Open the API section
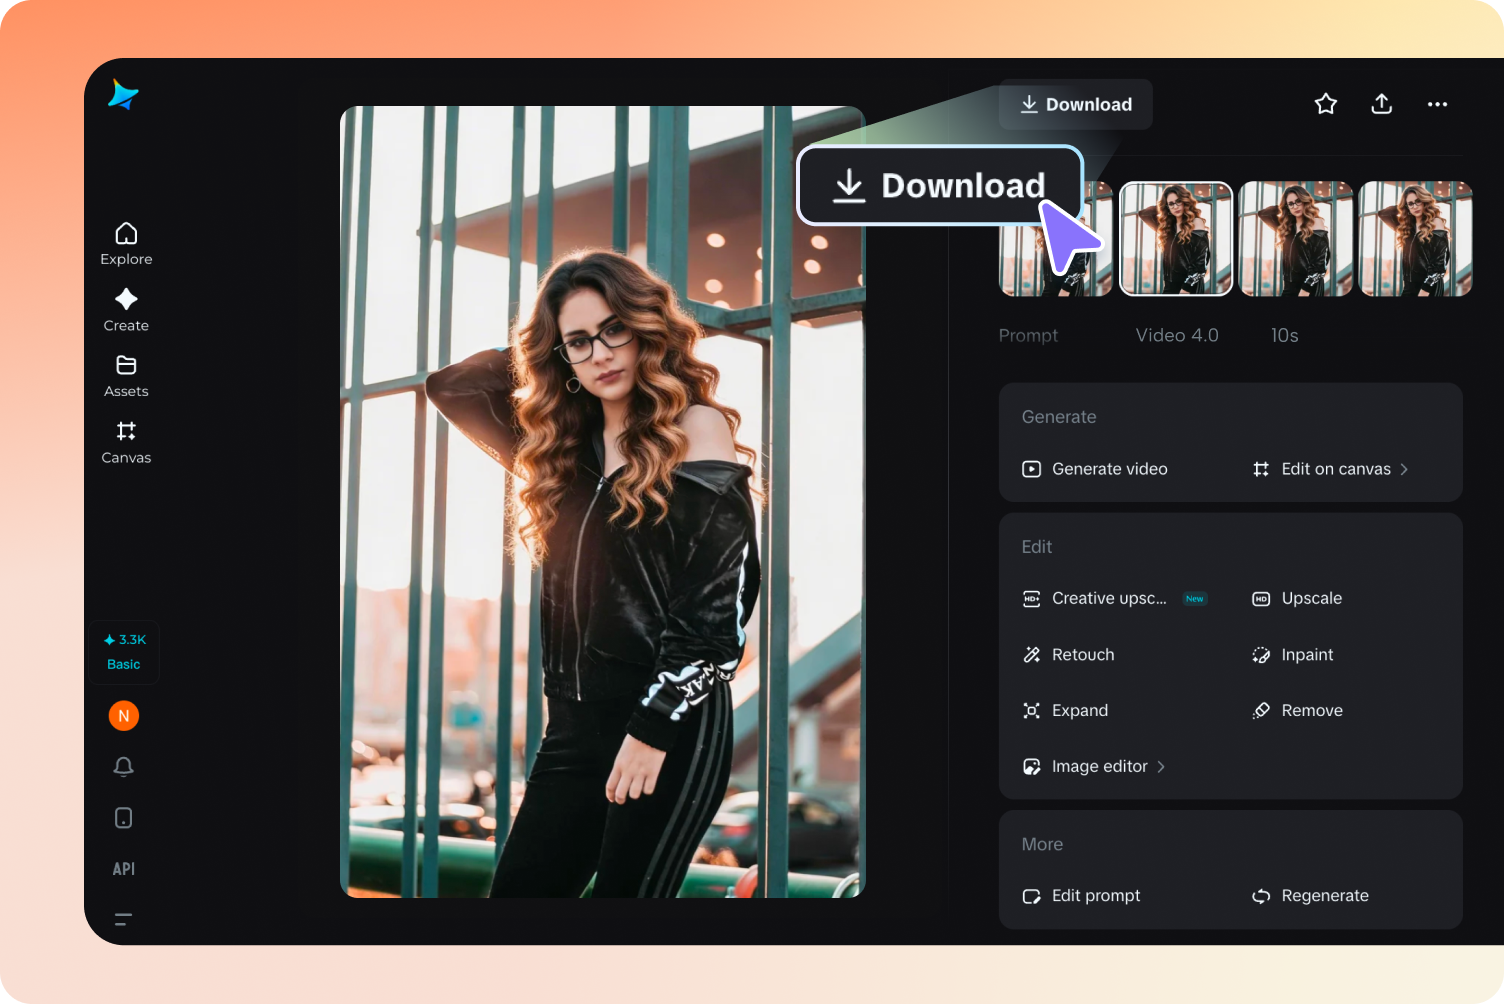 123,868
